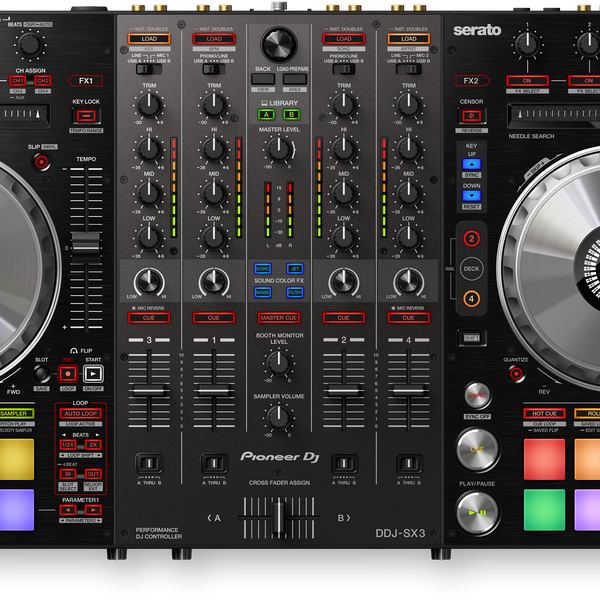Flip channel 2 crossfader assign switch

[344, 463]
